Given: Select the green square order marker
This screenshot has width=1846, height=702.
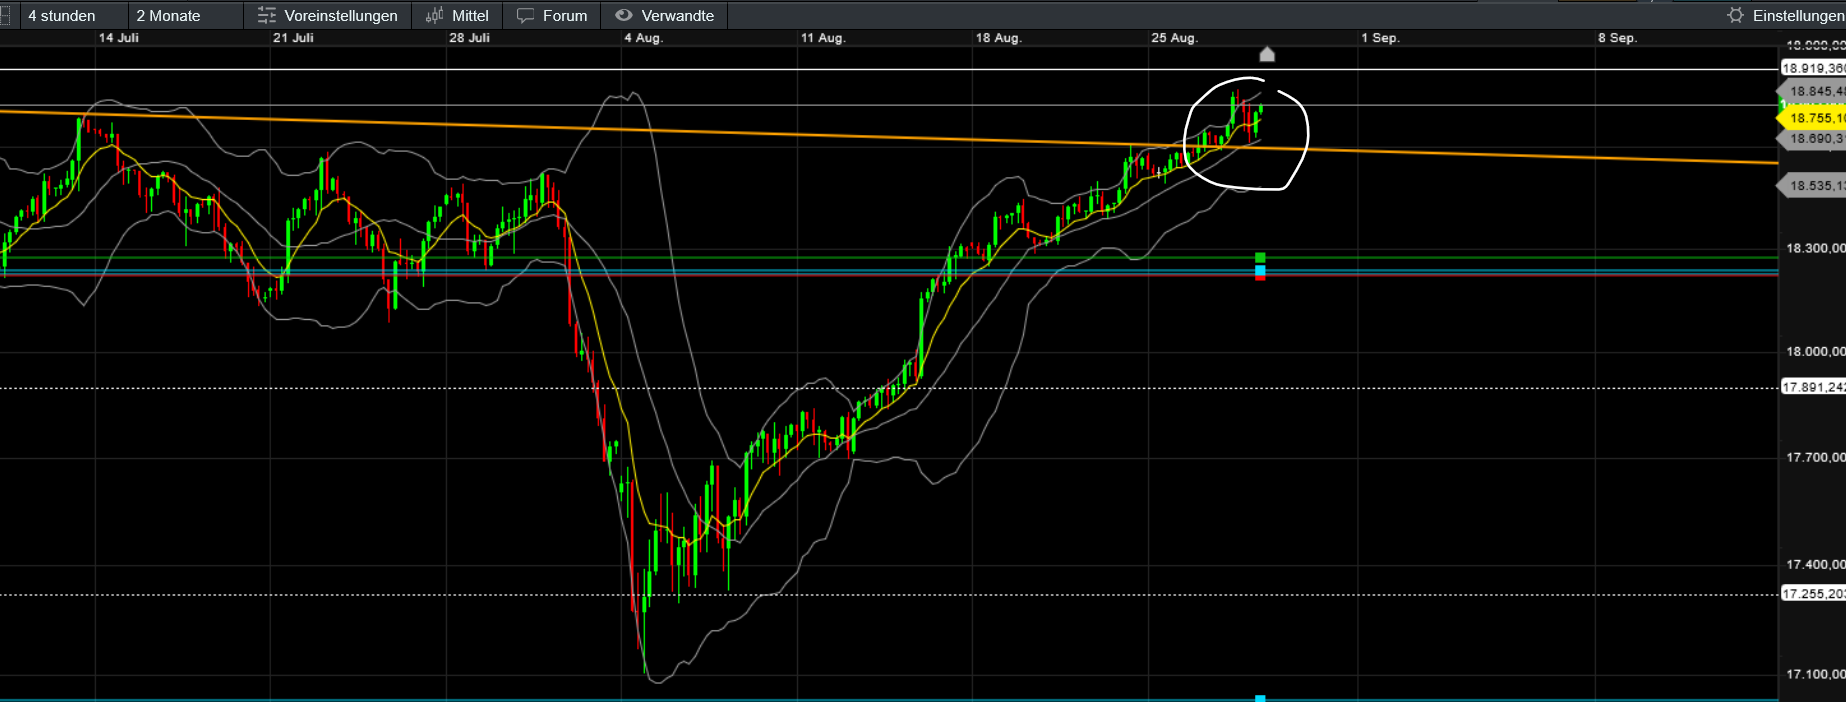Looking at the screenshot, I should tap(1260, 258).
